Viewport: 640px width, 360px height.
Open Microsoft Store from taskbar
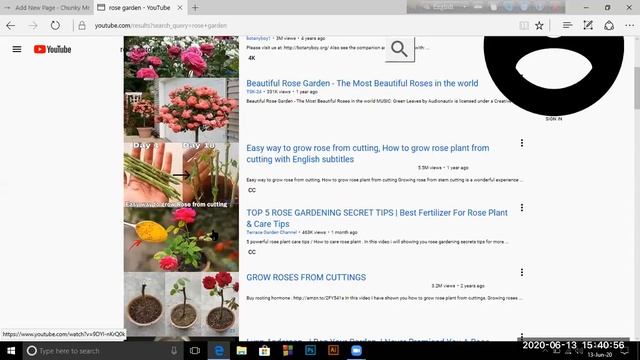(264, 351)
